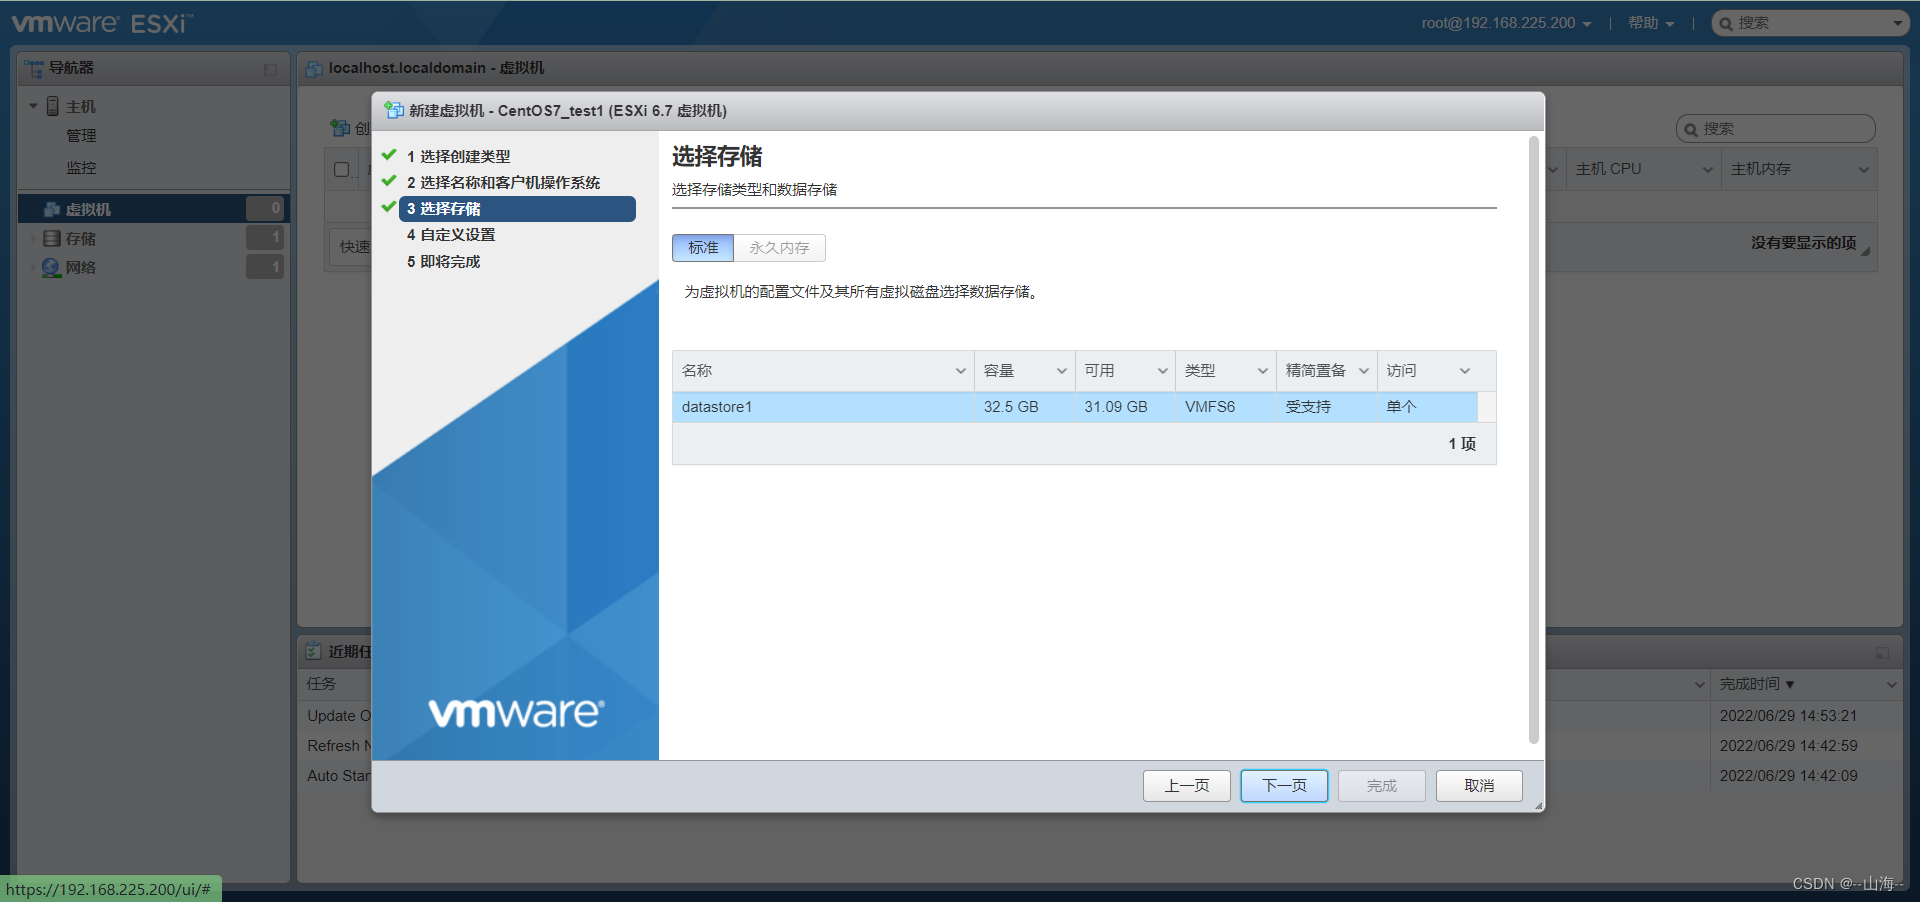Image resolution: width=1920 pixels, height=902 pixels.
Task: Switch to the Persistent Memory tab
Action: 779,248
